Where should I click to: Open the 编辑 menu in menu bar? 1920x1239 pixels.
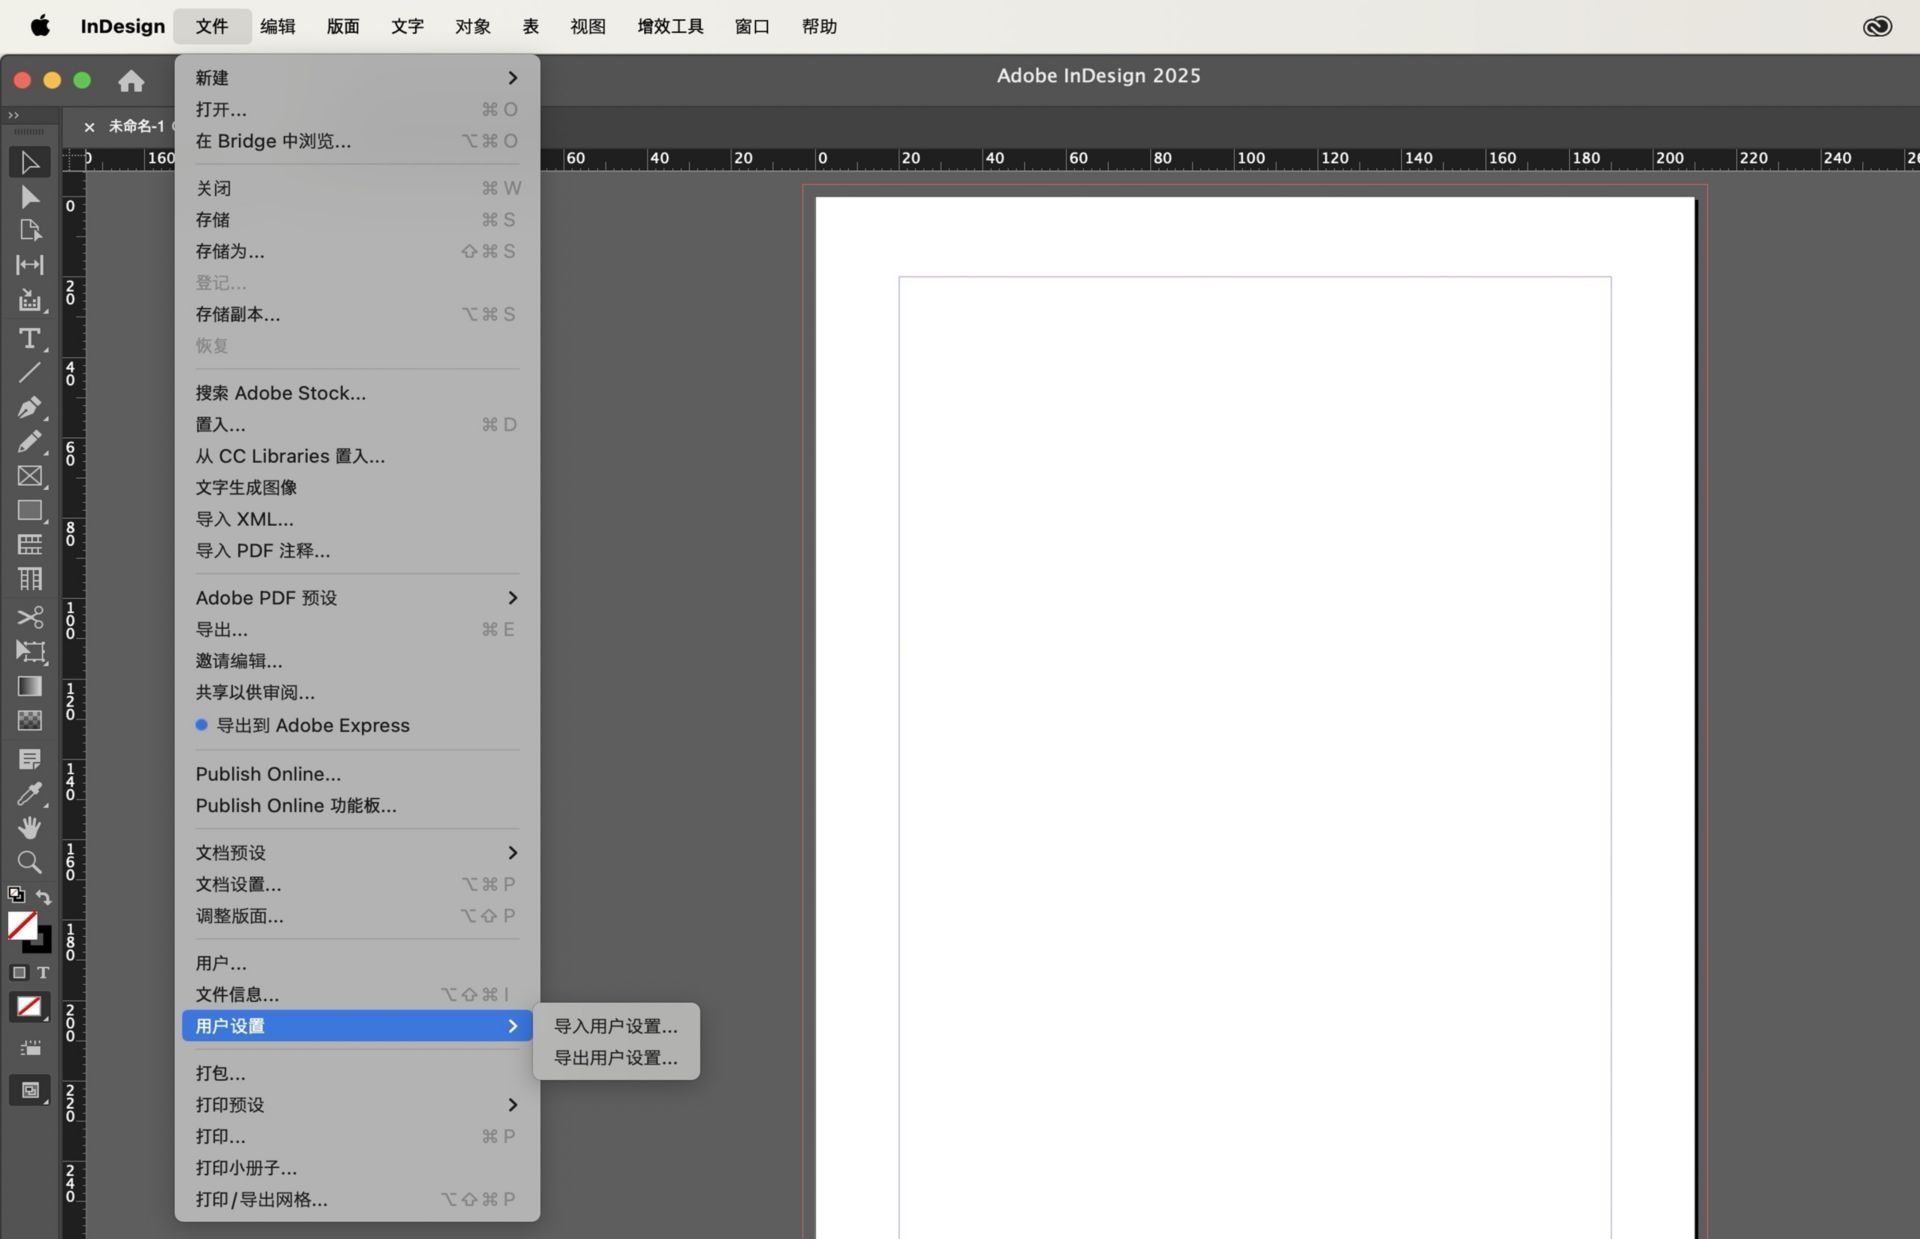[x=277, y=26]
